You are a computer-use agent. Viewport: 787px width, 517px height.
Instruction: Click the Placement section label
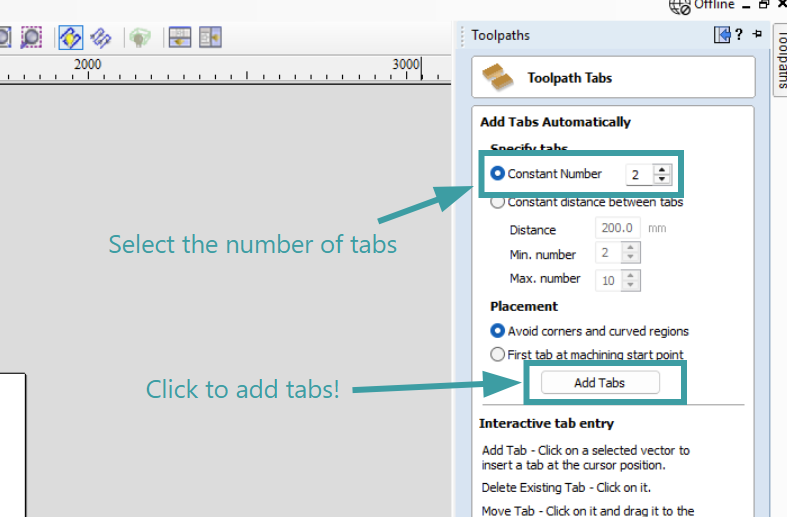(x=524, y=306)
